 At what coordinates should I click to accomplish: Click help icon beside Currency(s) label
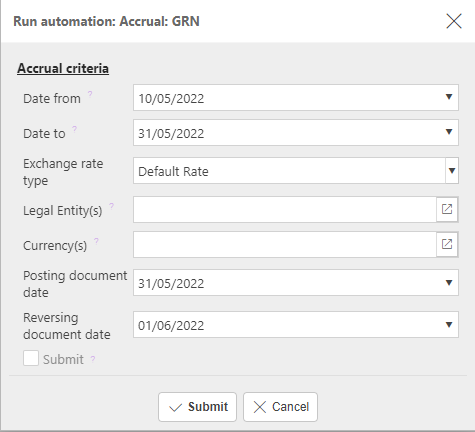click(x=96, y=241)
